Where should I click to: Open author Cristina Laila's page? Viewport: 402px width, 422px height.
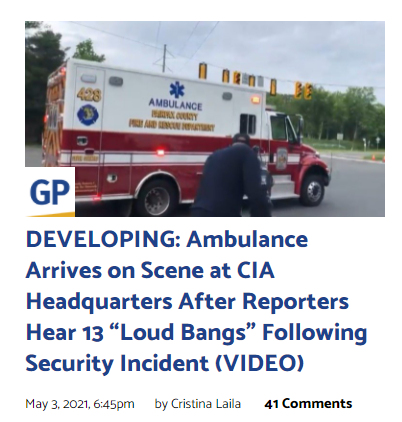coord(205,404)
